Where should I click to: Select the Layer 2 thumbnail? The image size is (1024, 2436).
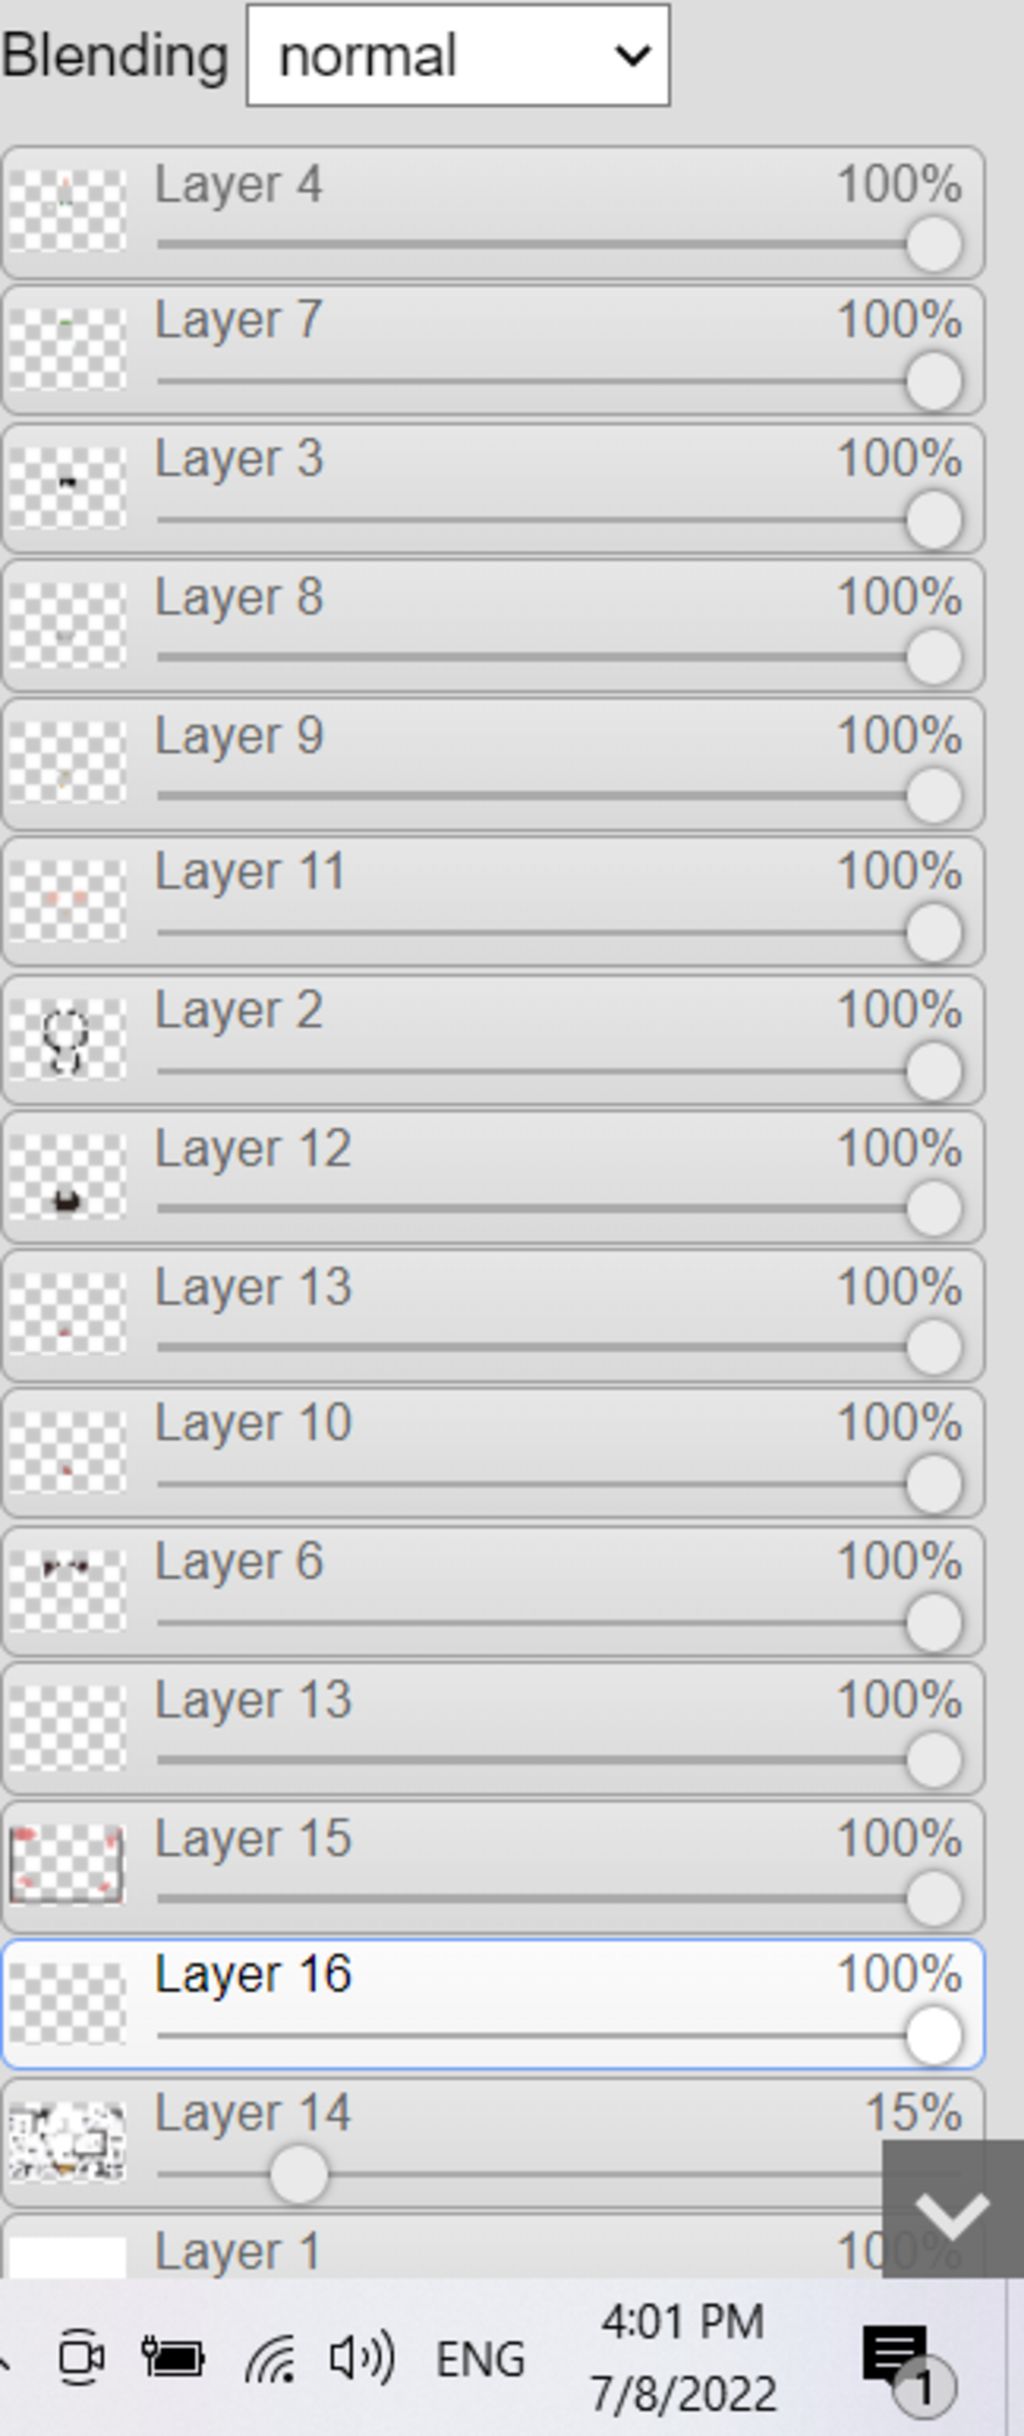click(x=67, y=1040)
